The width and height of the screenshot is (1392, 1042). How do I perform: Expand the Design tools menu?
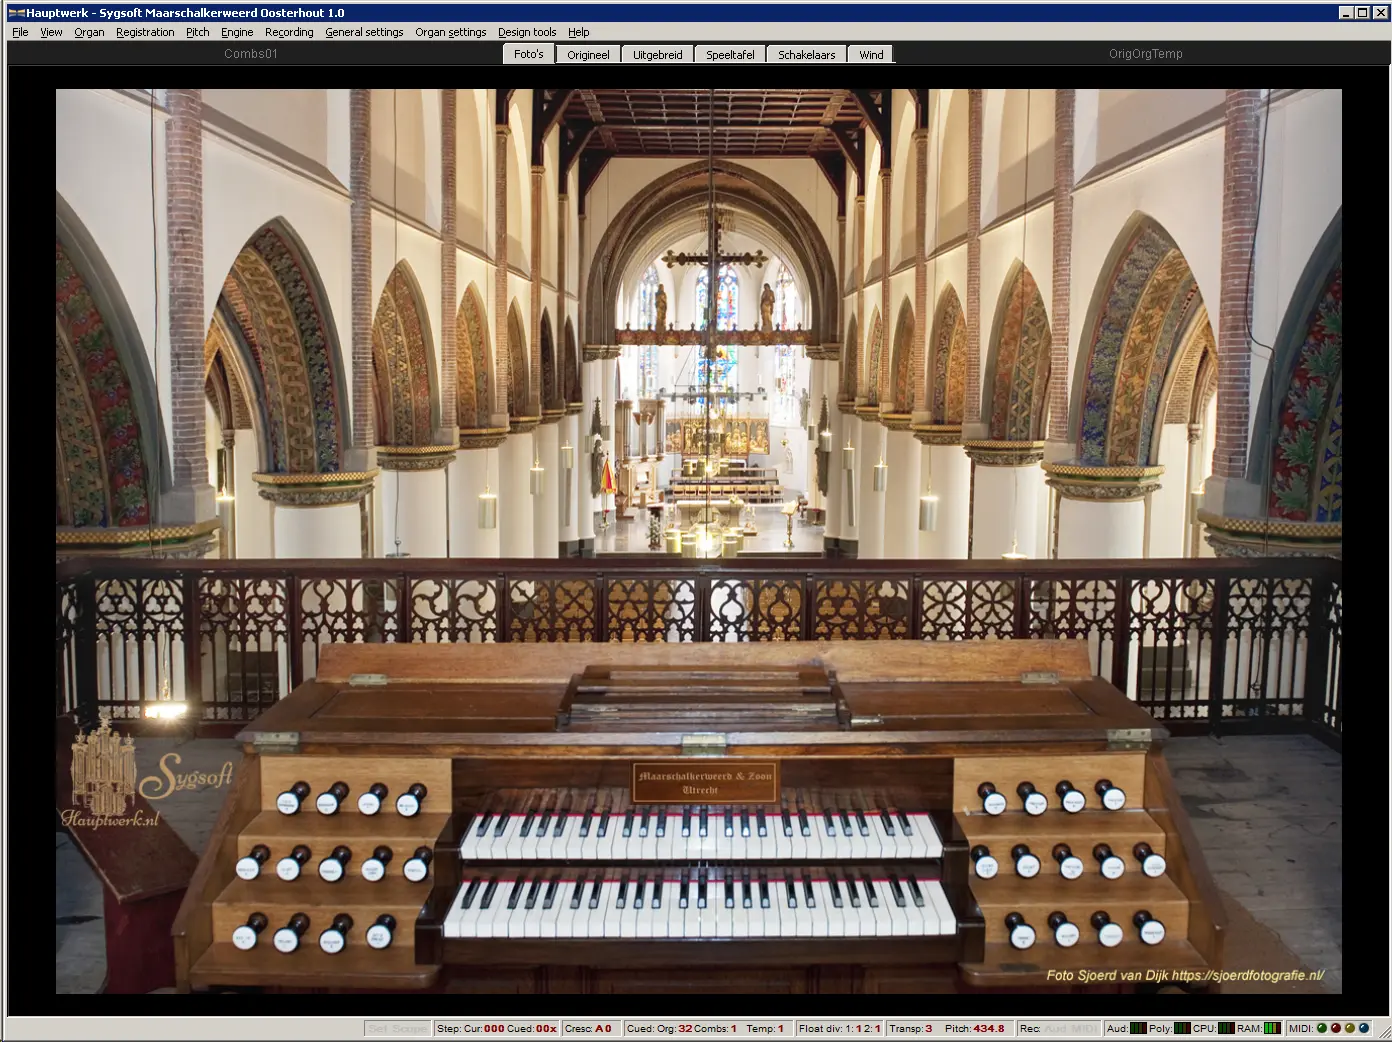coord(527,32)
